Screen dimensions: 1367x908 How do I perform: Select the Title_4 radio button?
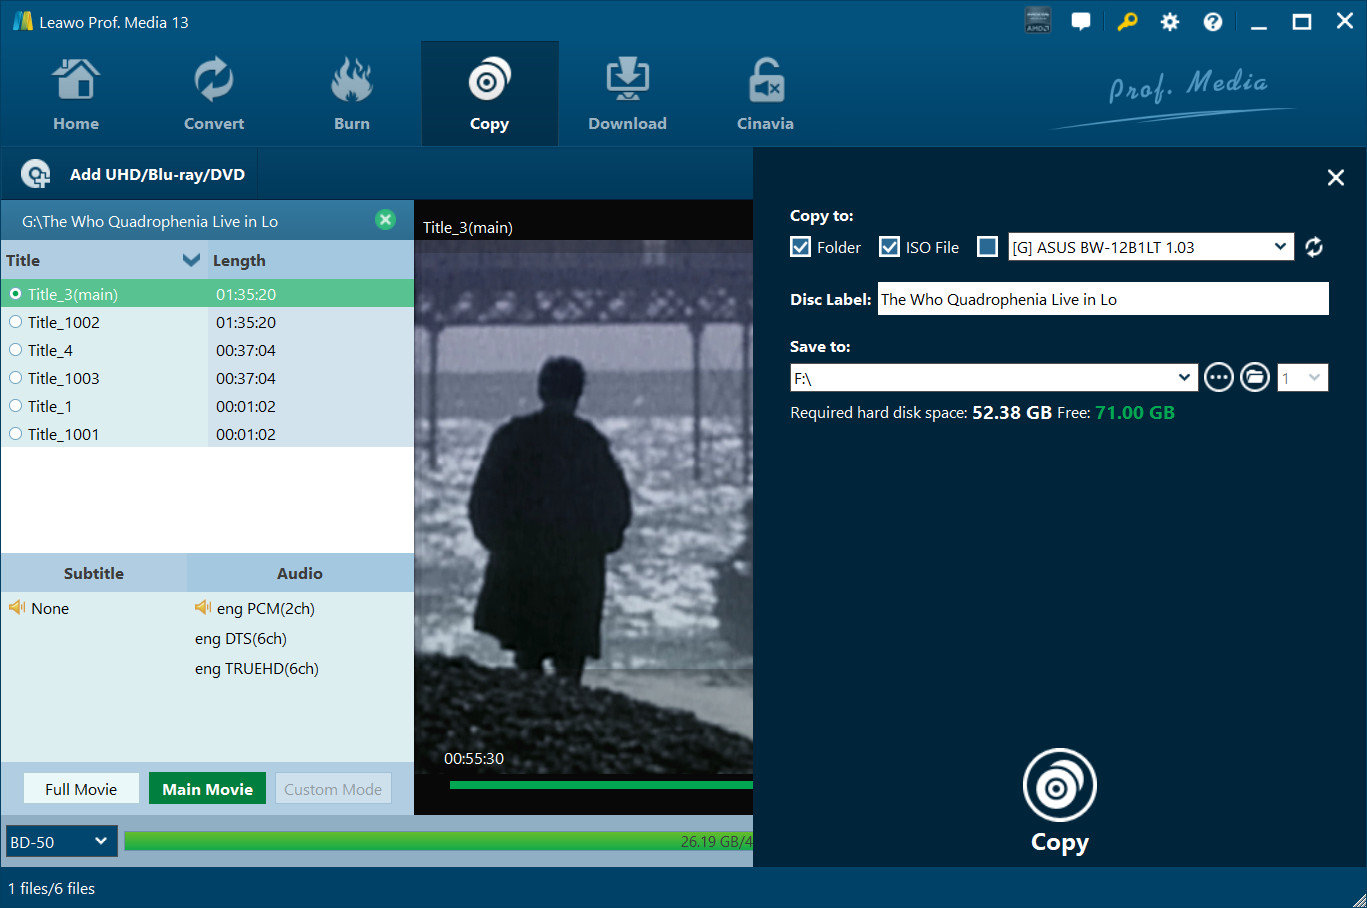(x=15, y=350)
